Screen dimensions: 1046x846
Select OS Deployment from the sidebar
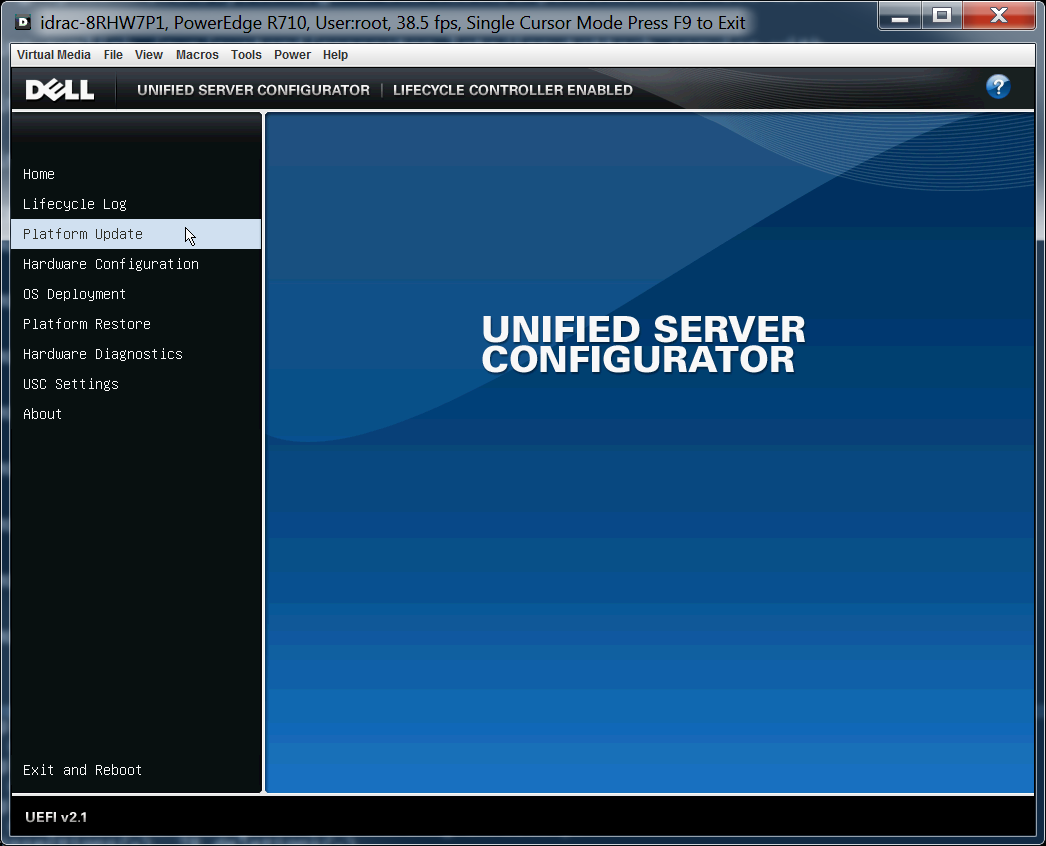[74, 294]
